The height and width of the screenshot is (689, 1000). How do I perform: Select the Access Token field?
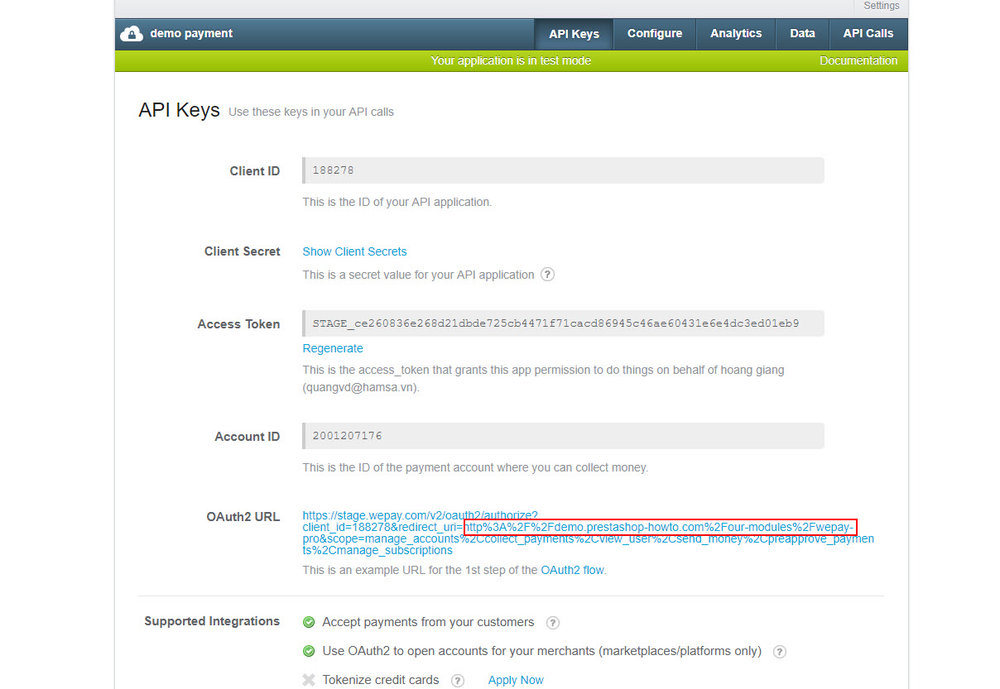coord(563,323)
